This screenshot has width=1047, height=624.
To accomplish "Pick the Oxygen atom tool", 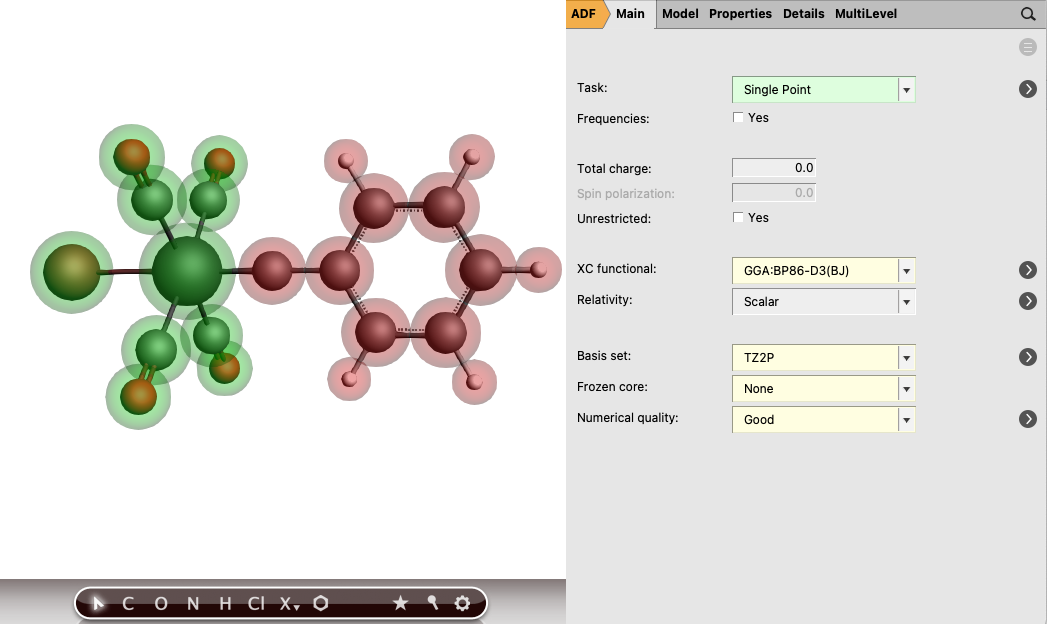I will [161, 603].
